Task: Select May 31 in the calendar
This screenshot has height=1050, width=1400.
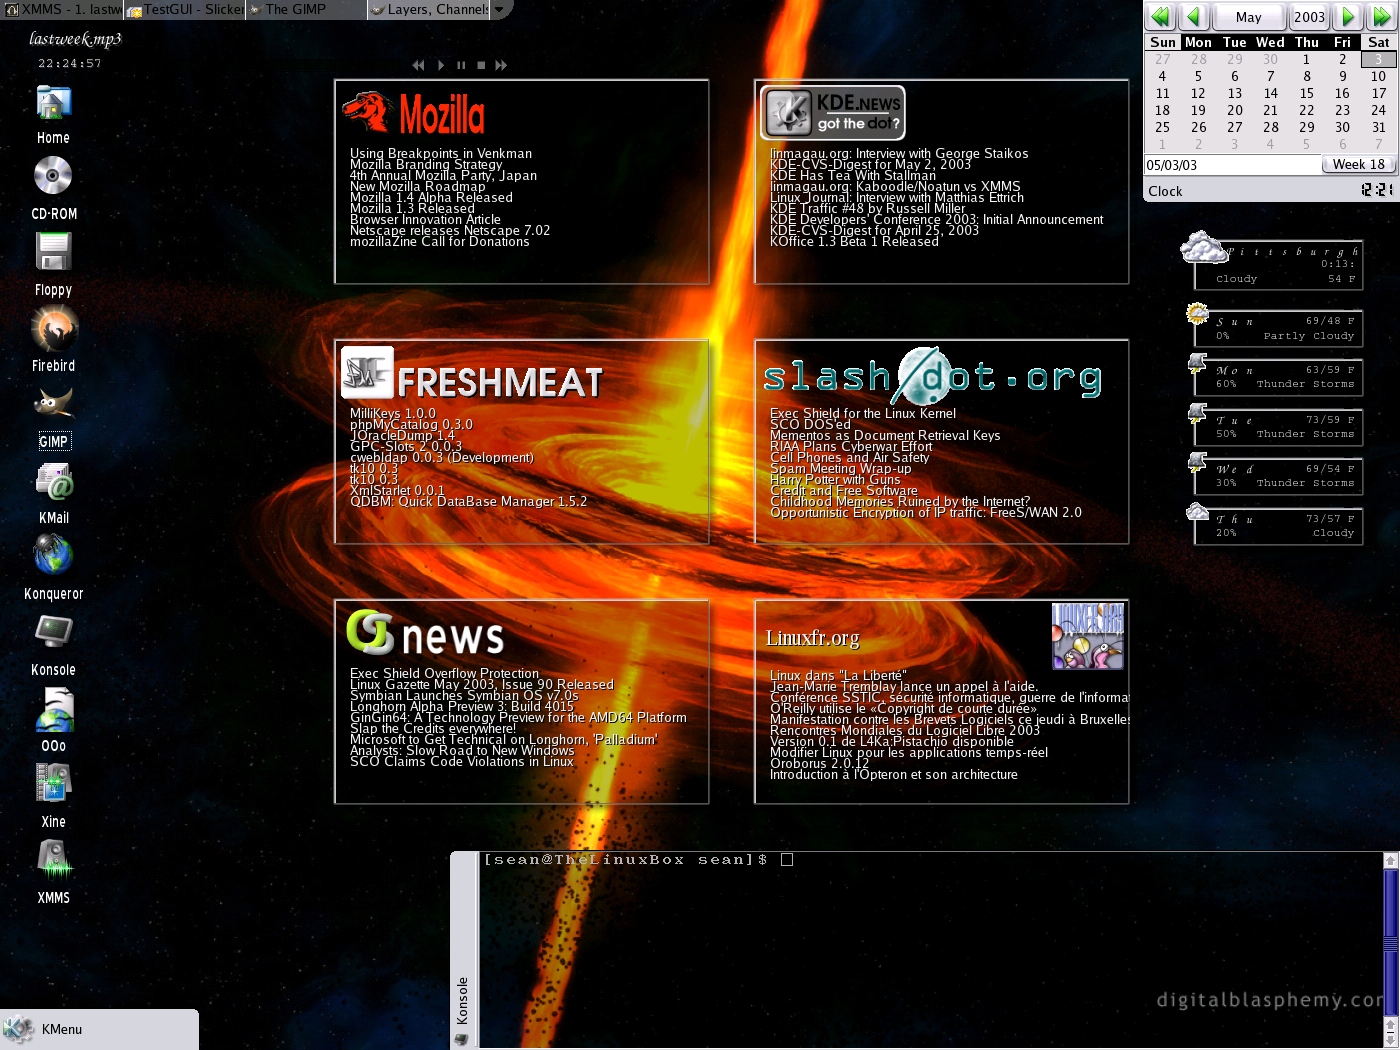Action: (x=1378, y=127)
